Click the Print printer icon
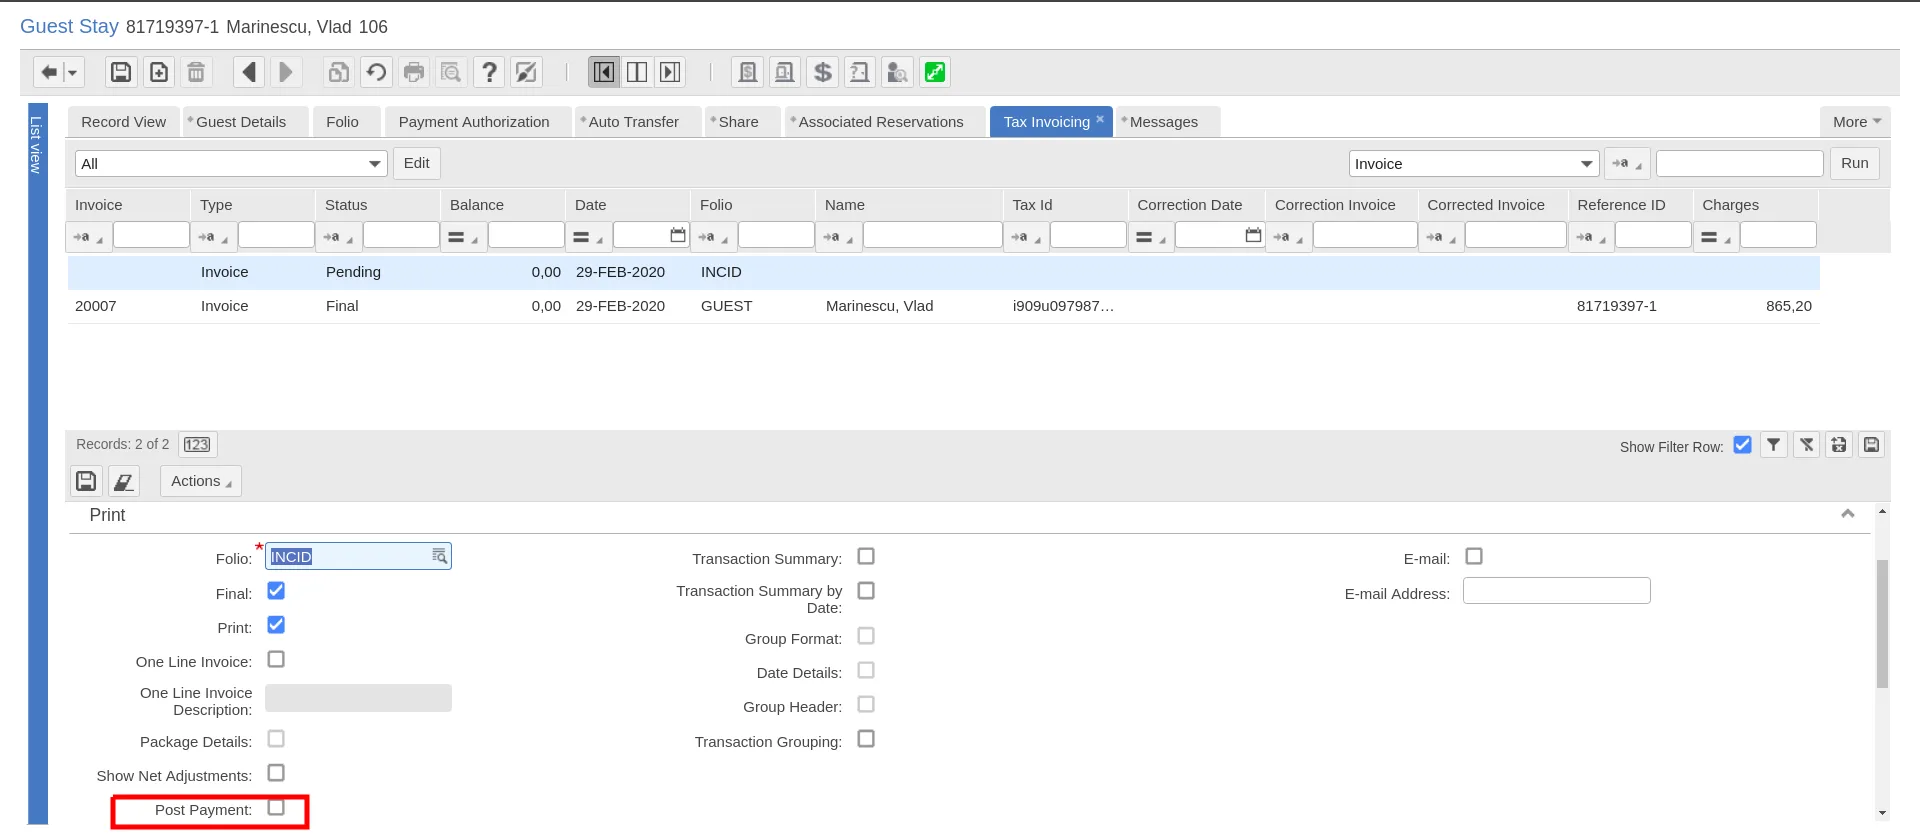The height and width of the screenshot is (834, 1920). click(413, 72)
